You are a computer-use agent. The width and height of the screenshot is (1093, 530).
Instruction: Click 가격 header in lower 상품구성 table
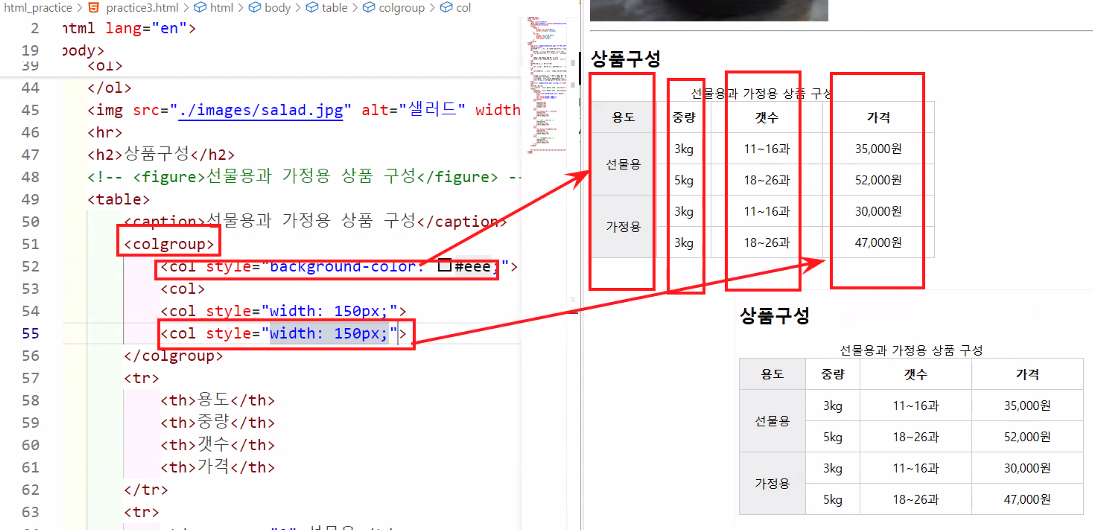(x=1027, y=374)
